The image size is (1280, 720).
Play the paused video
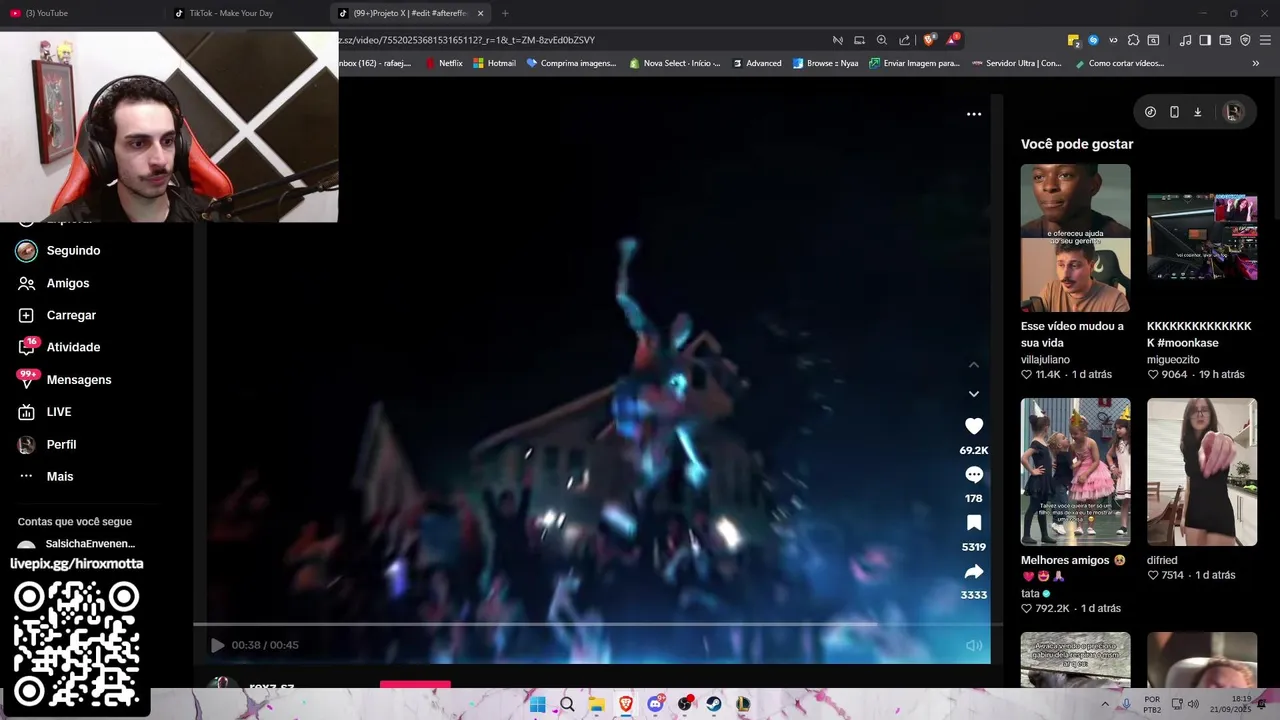click(x=218, y=645)
